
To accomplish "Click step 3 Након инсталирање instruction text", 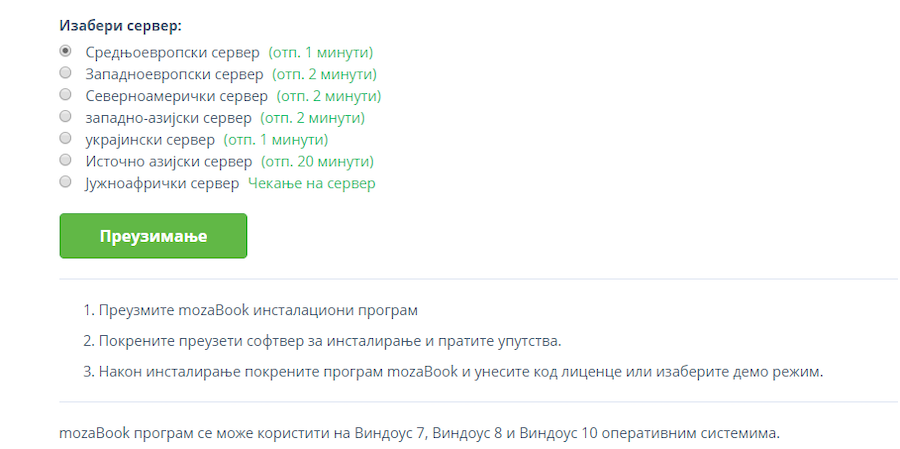I will (x=453, y=372).
